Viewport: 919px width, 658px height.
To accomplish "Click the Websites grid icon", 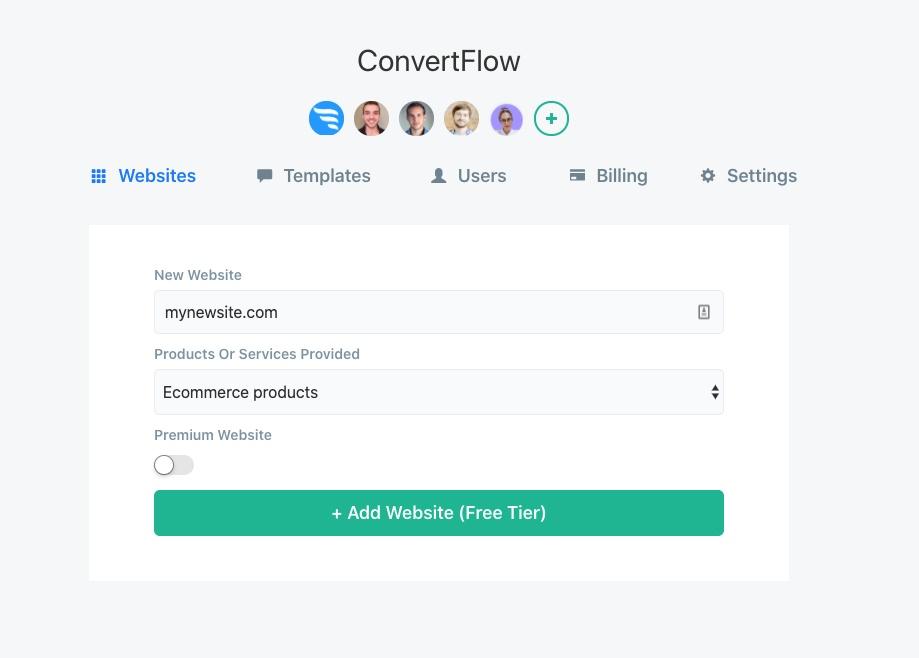I will tap(98, 176).
